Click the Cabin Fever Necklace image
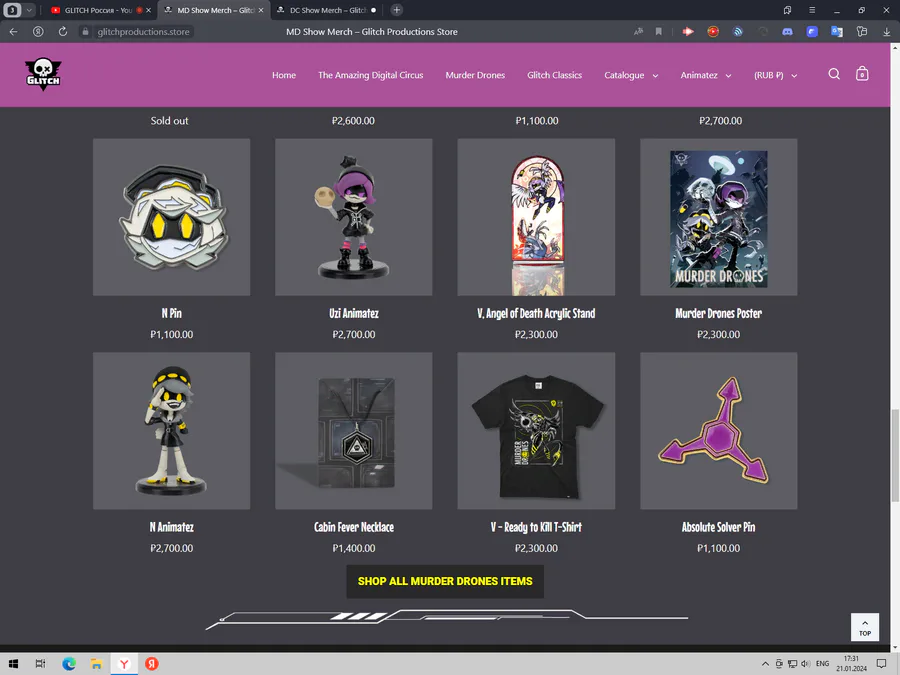Screen dimensions: 900x675 pos(354,430)
